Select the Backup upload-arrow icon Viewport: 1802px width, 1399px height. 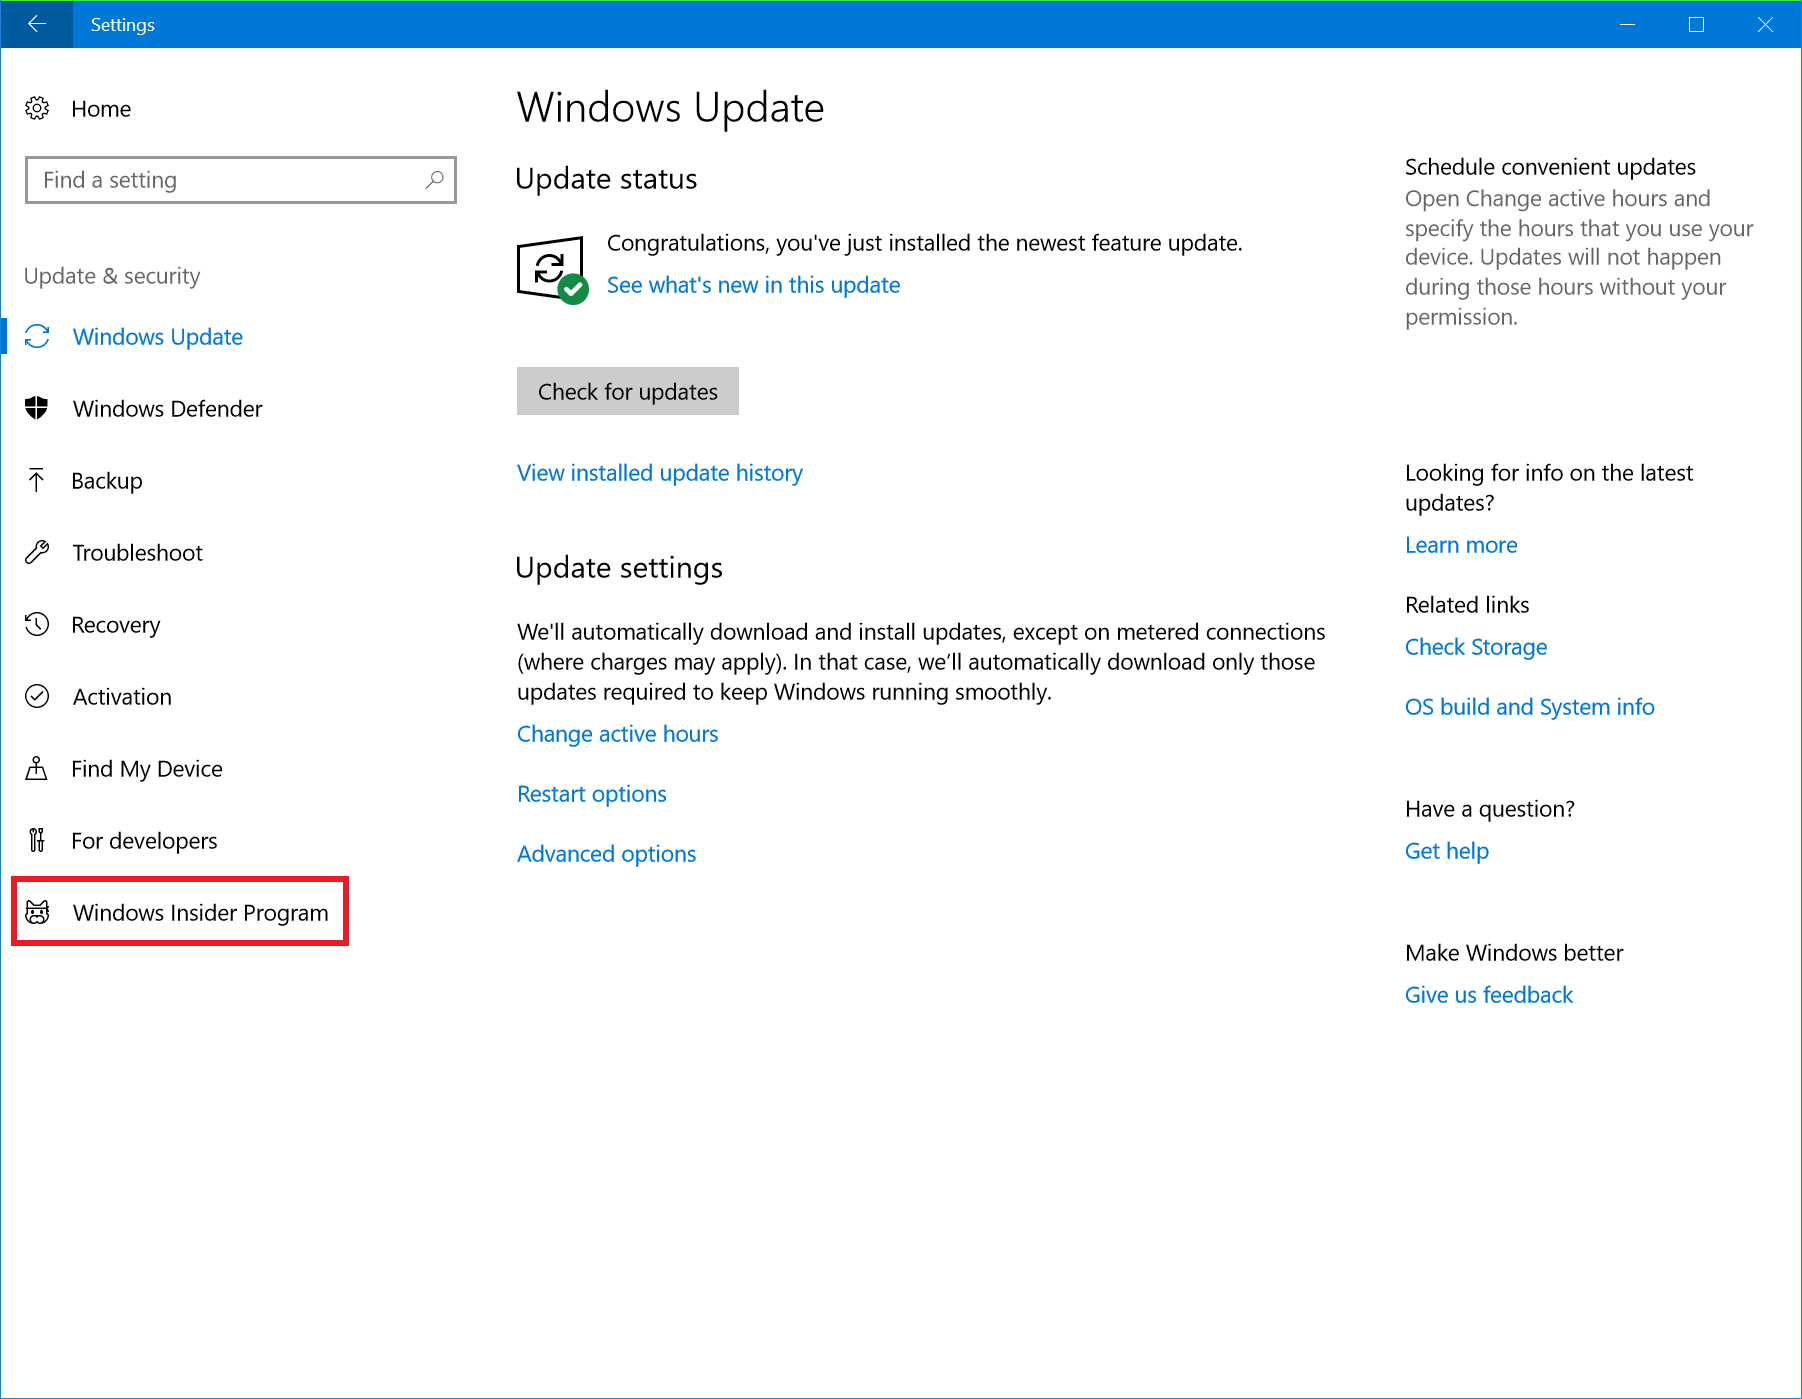click(37, 480)
